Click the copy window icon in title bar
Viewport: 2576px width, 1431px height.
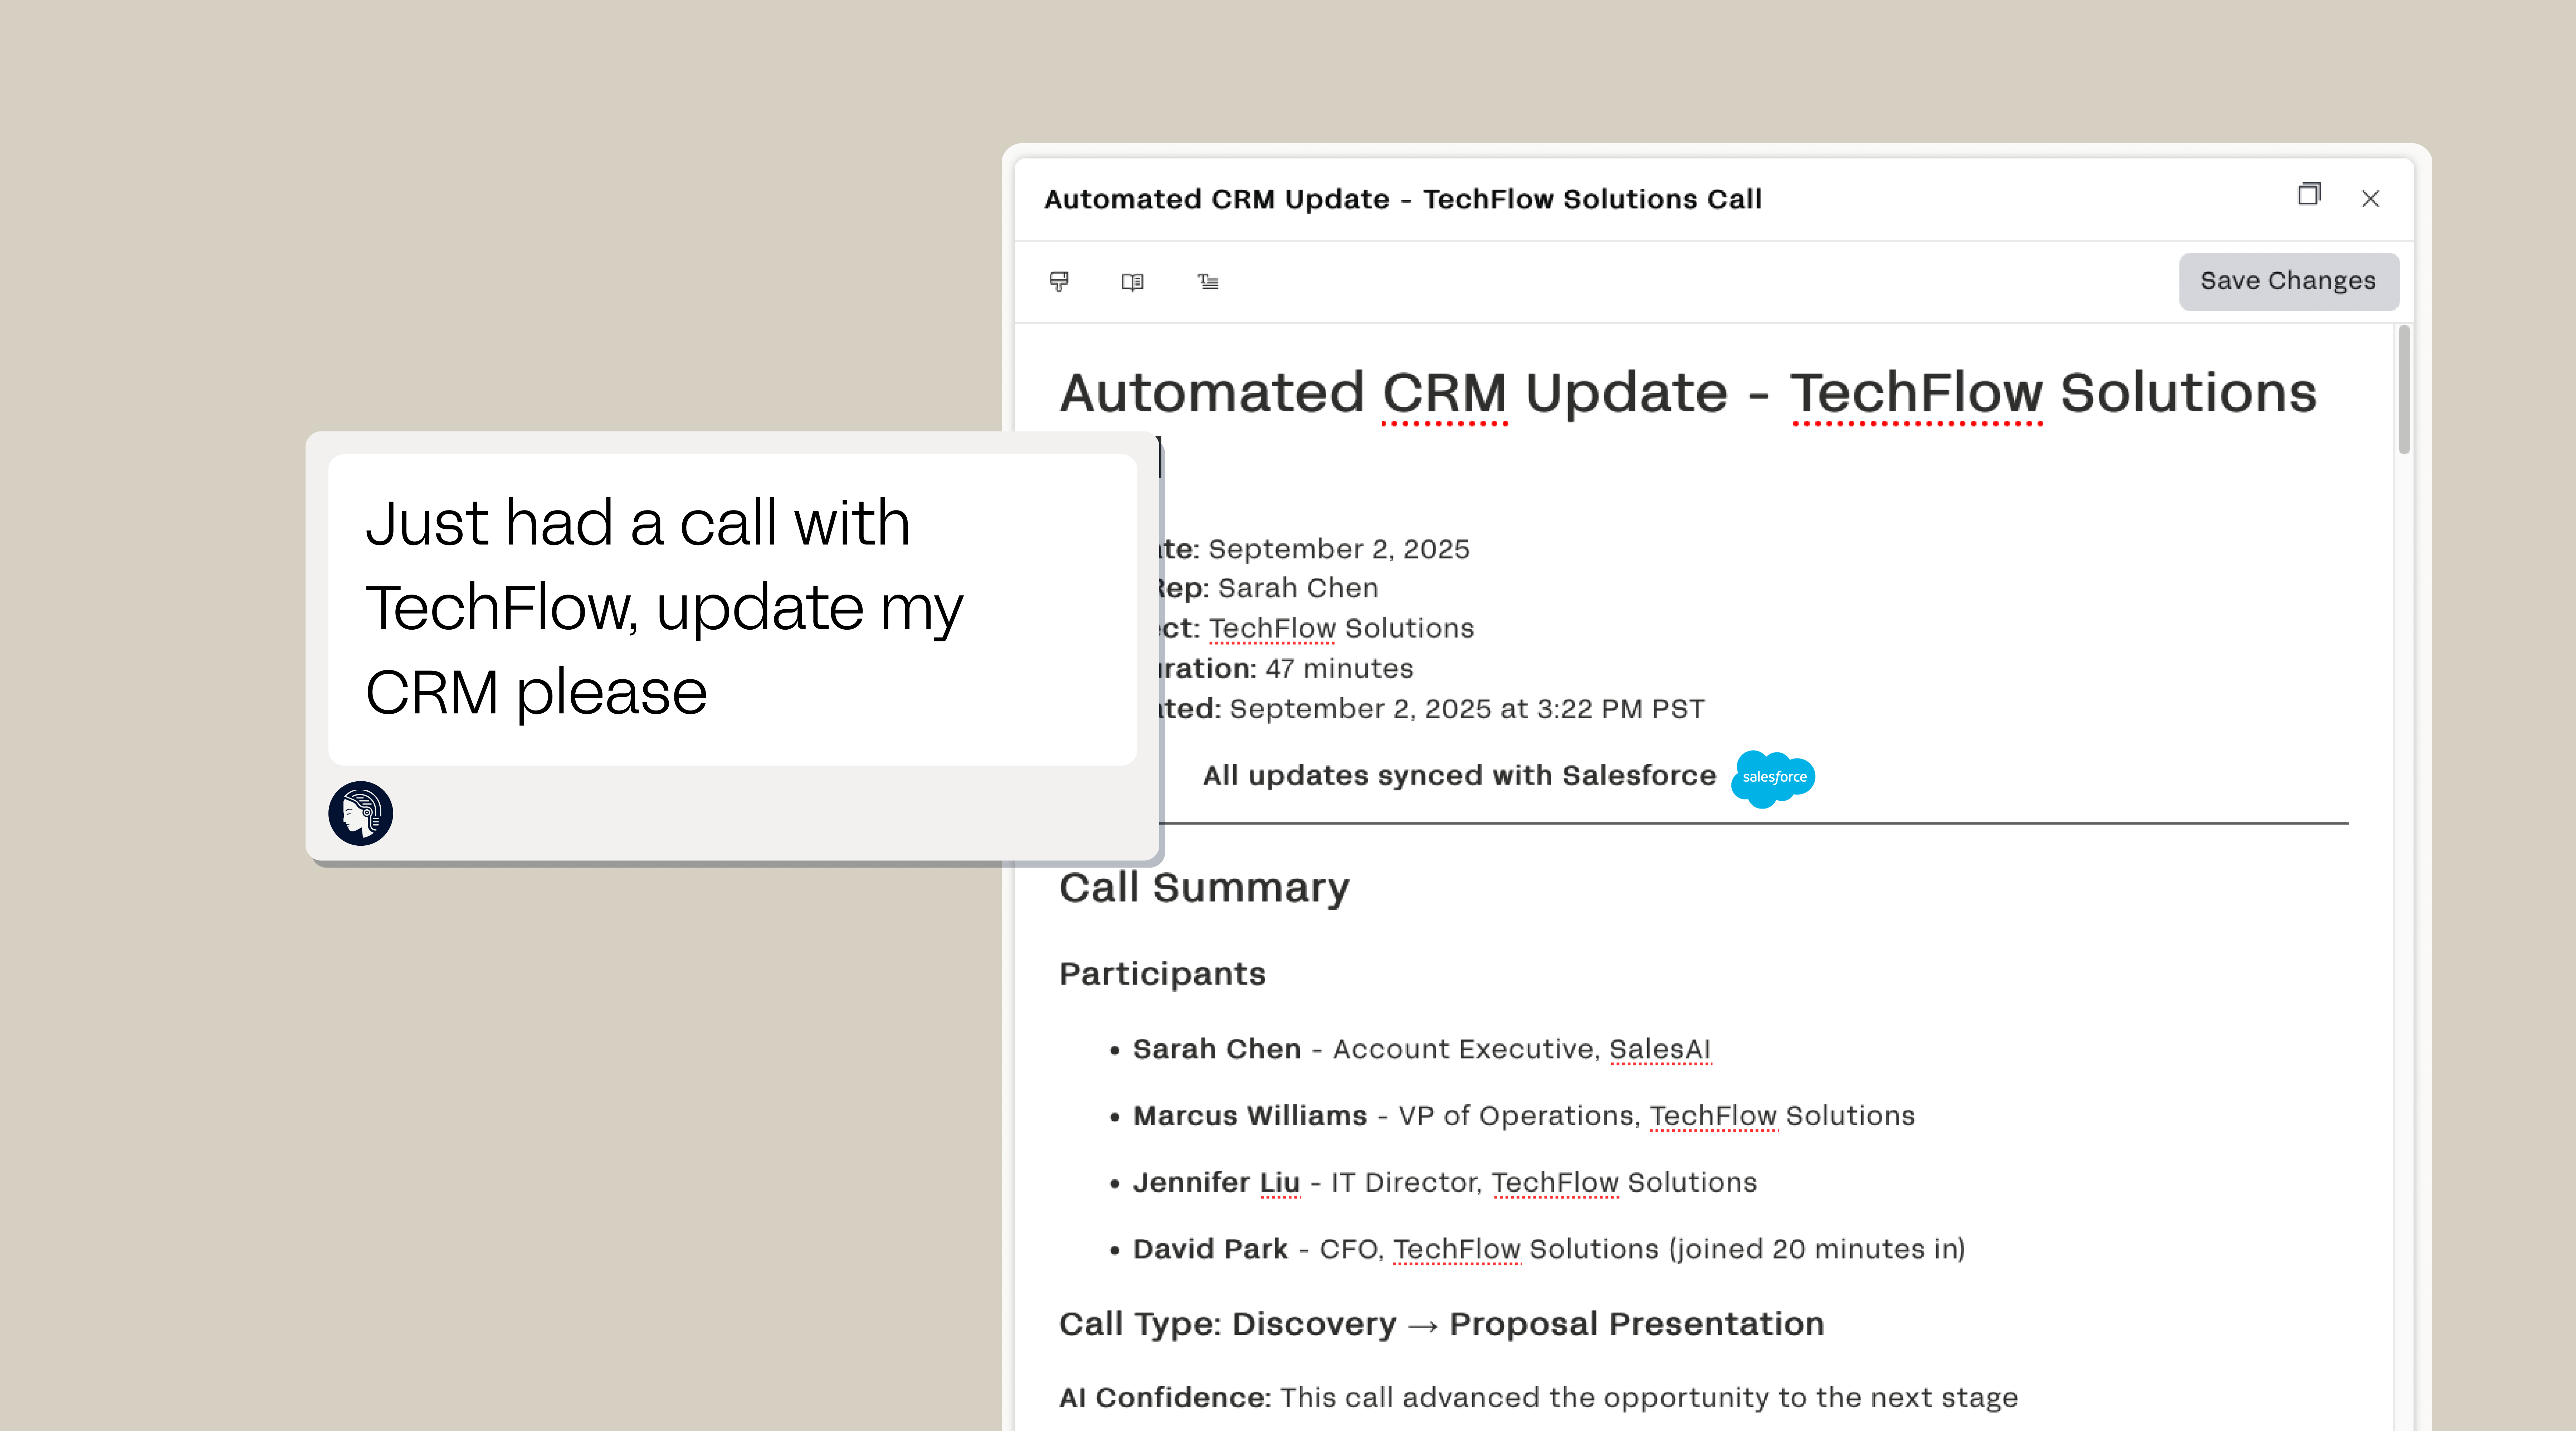[x=2309, y=194]
